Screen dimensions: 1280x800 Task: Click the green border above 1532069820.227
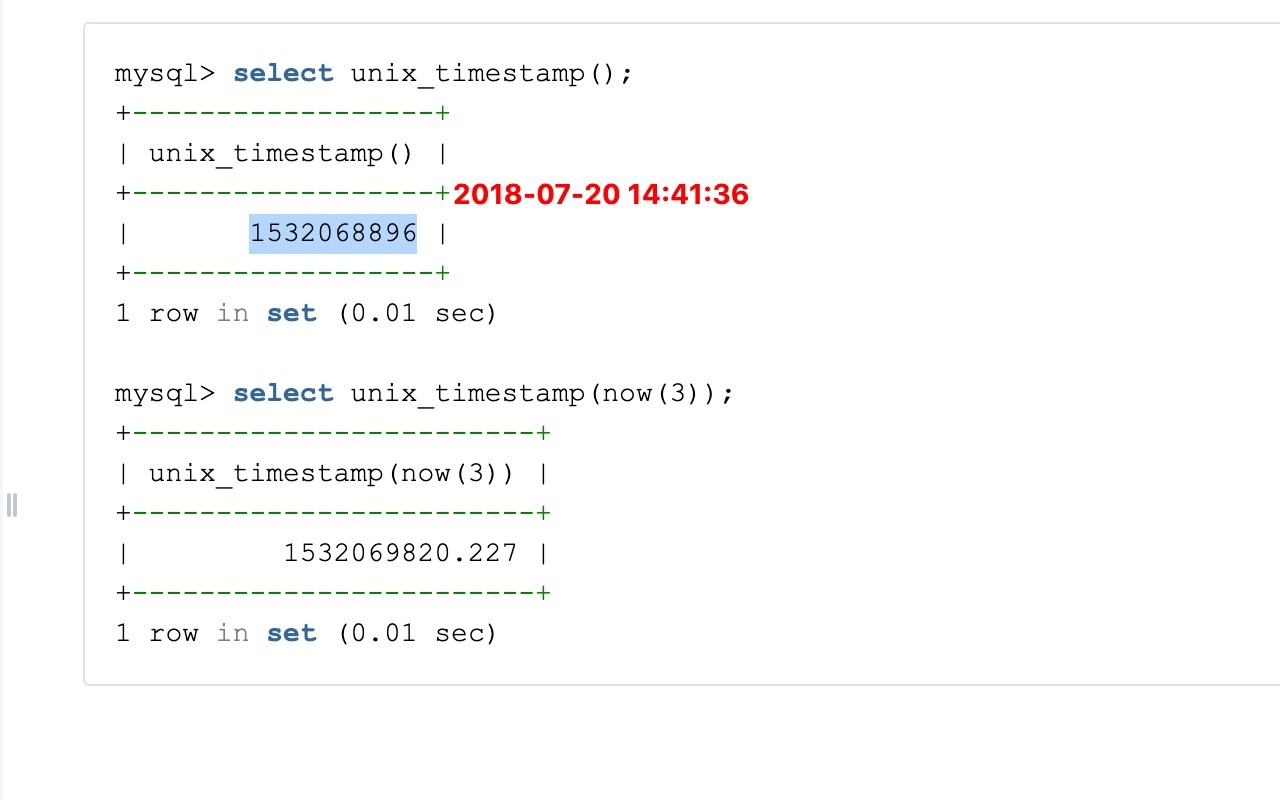(x=333, y=513)
